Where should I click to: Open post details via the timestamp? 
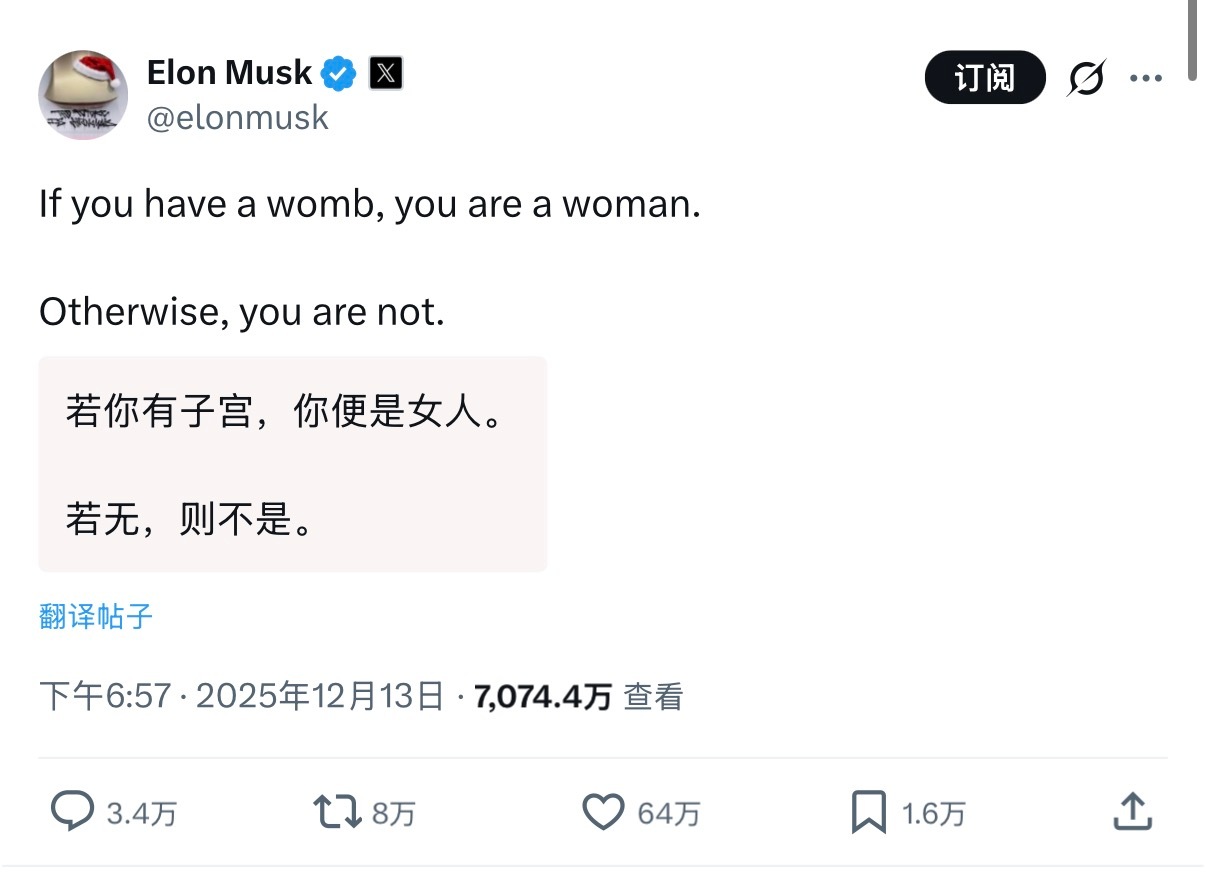pyautogui.click(x=240, y=695)
